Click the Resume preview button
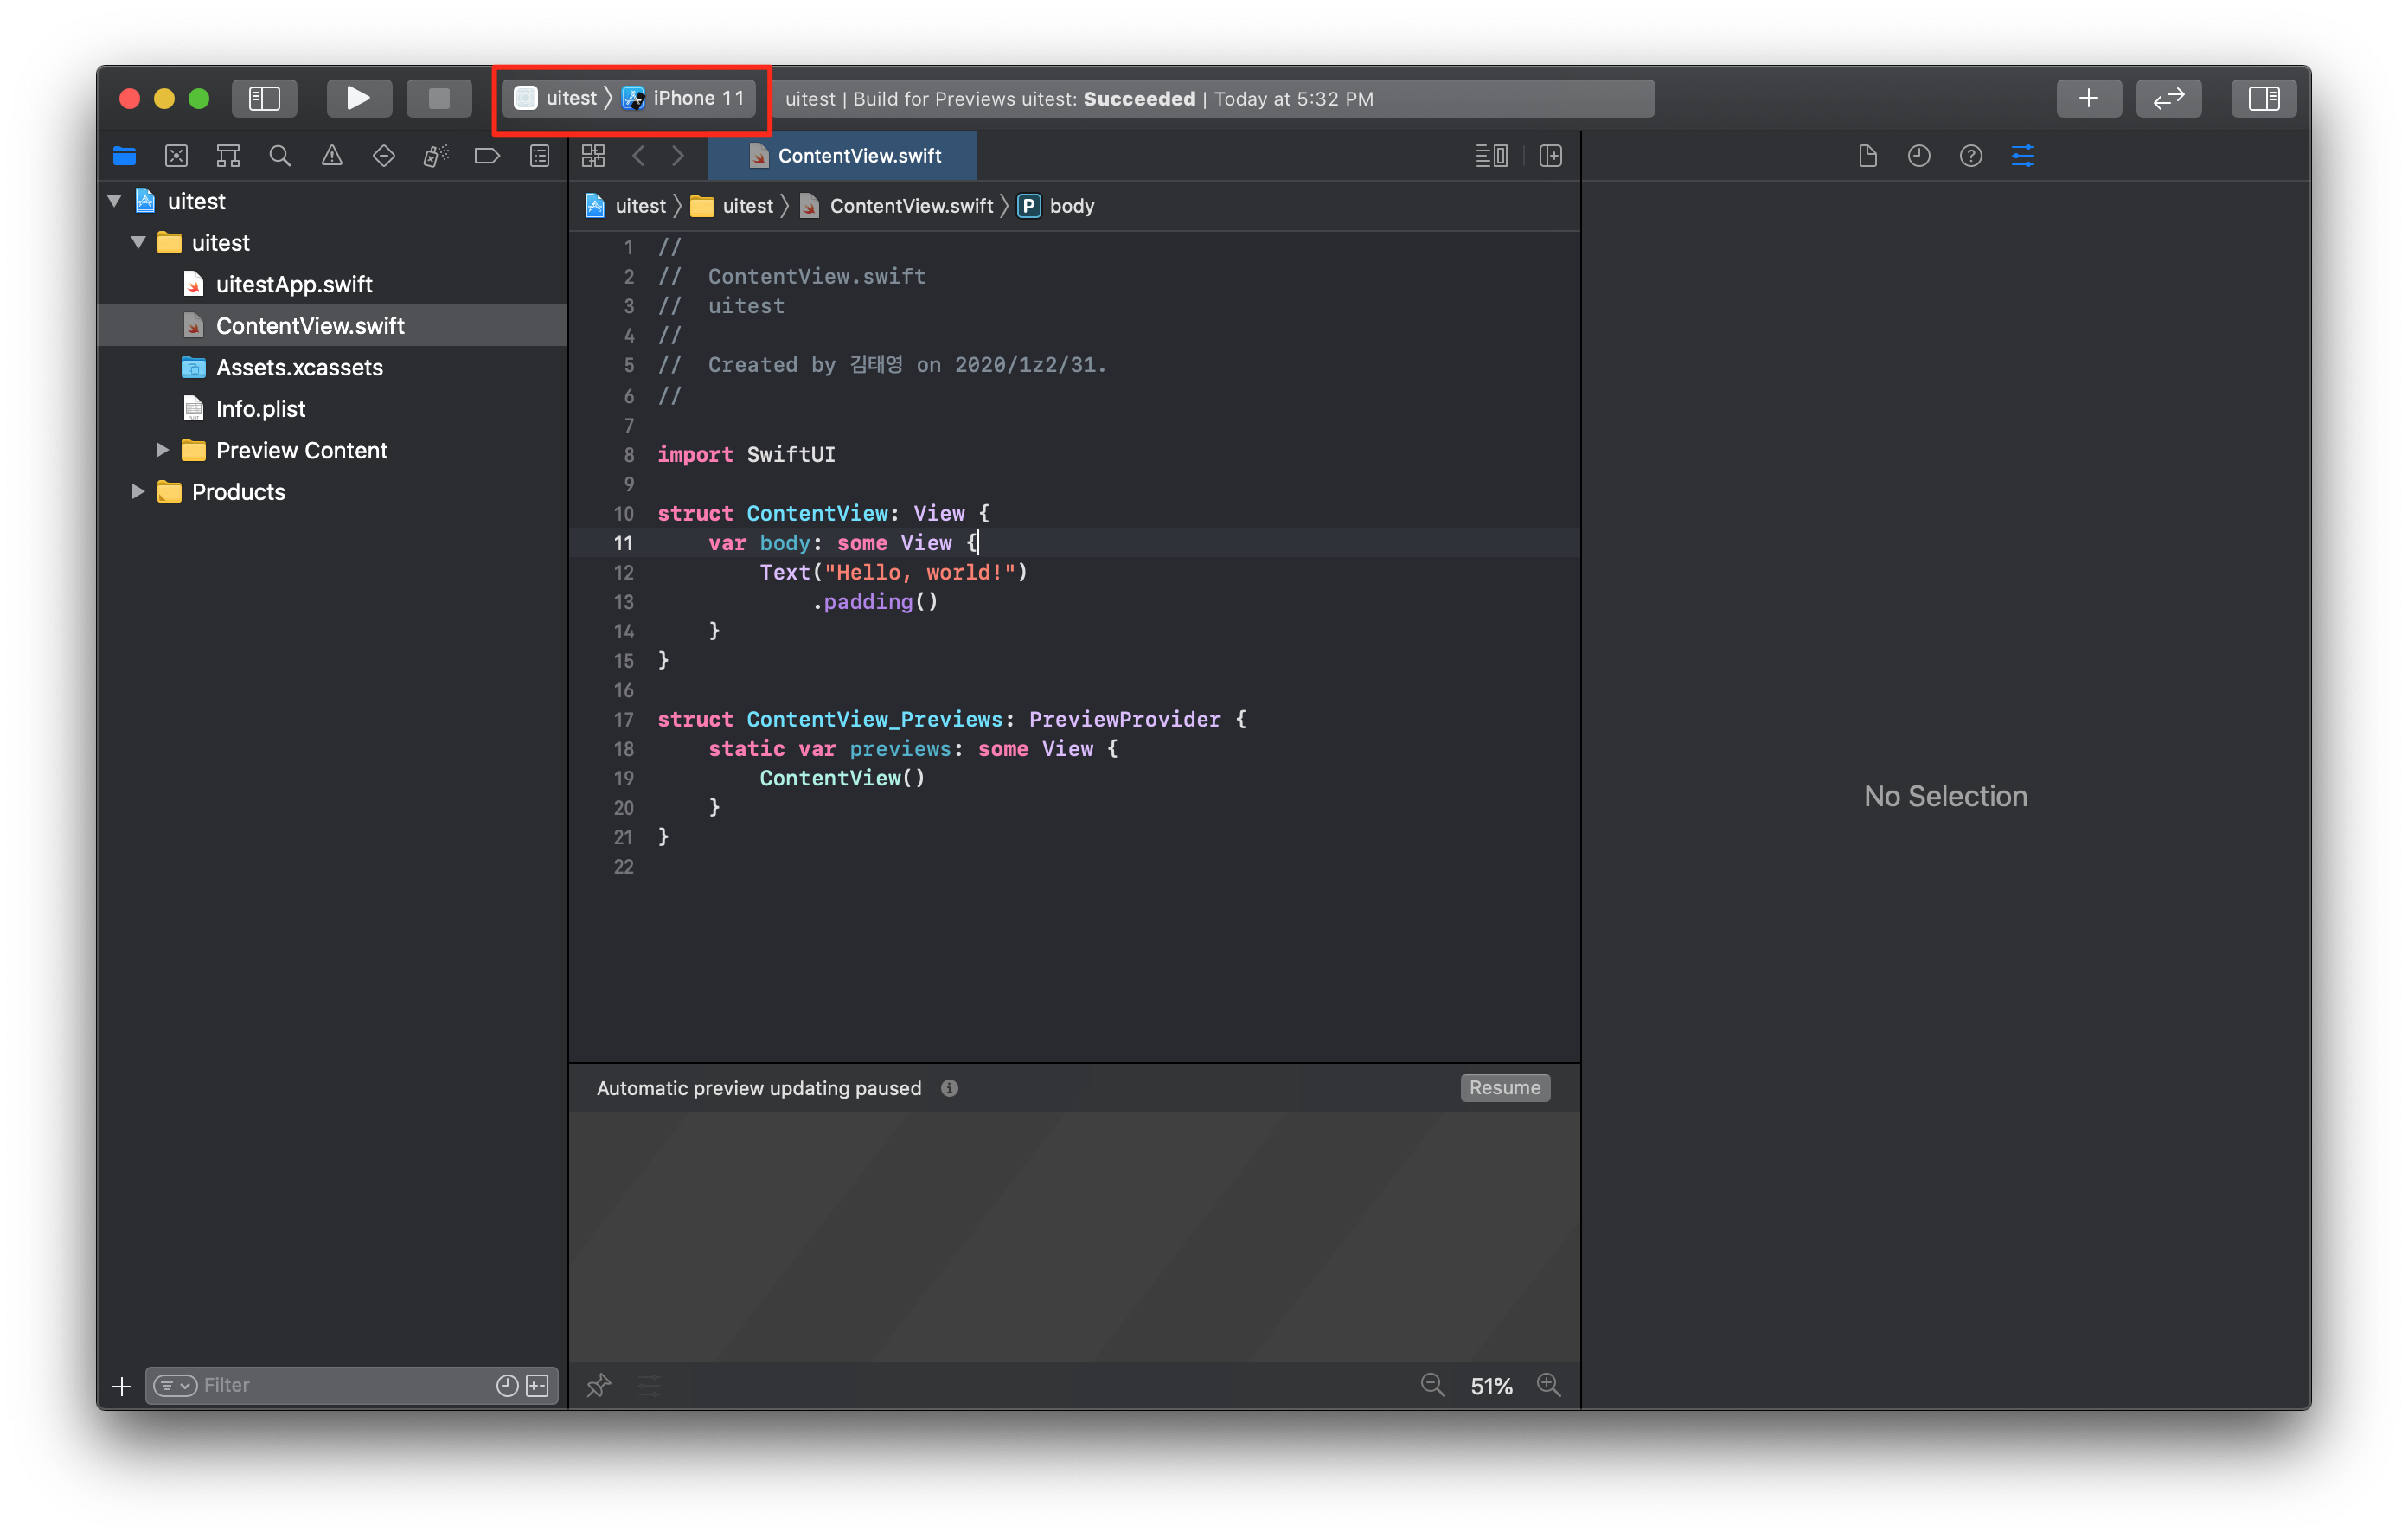Viewport: 2408px width, 1538px height. point(1504,1088)
